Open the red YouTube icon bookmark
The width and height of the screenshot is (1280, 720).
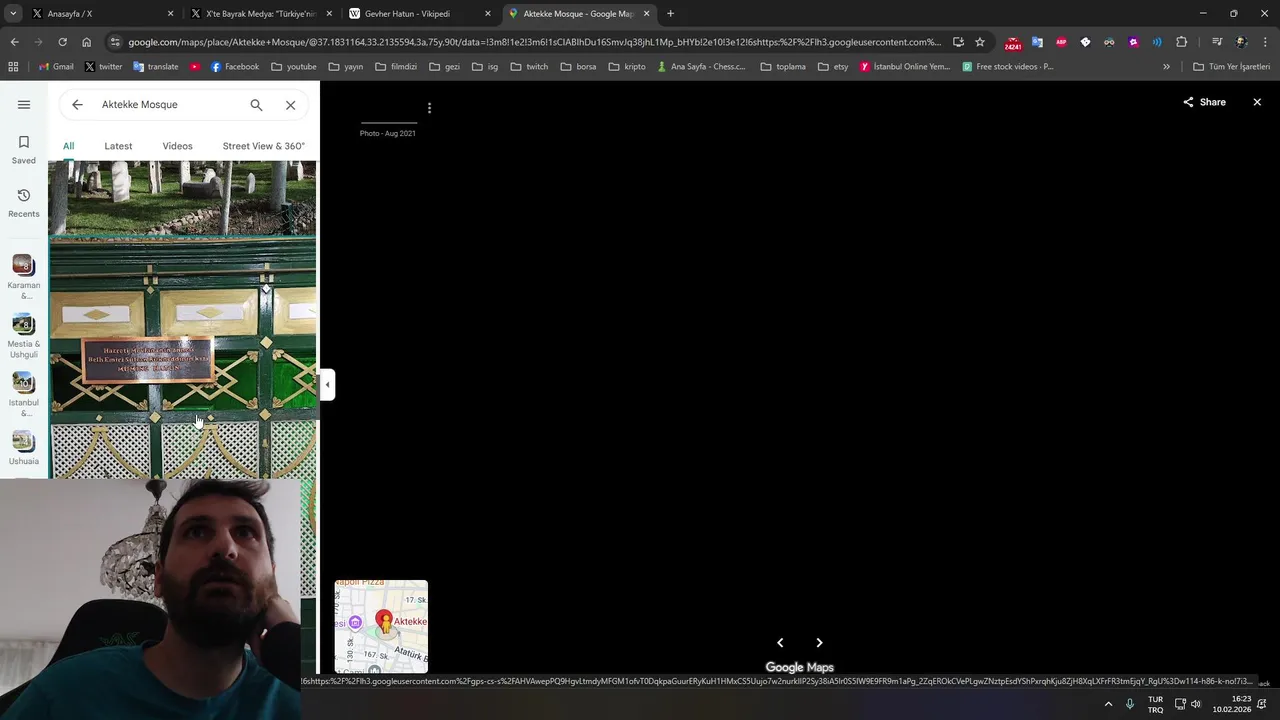click(195, 67)
